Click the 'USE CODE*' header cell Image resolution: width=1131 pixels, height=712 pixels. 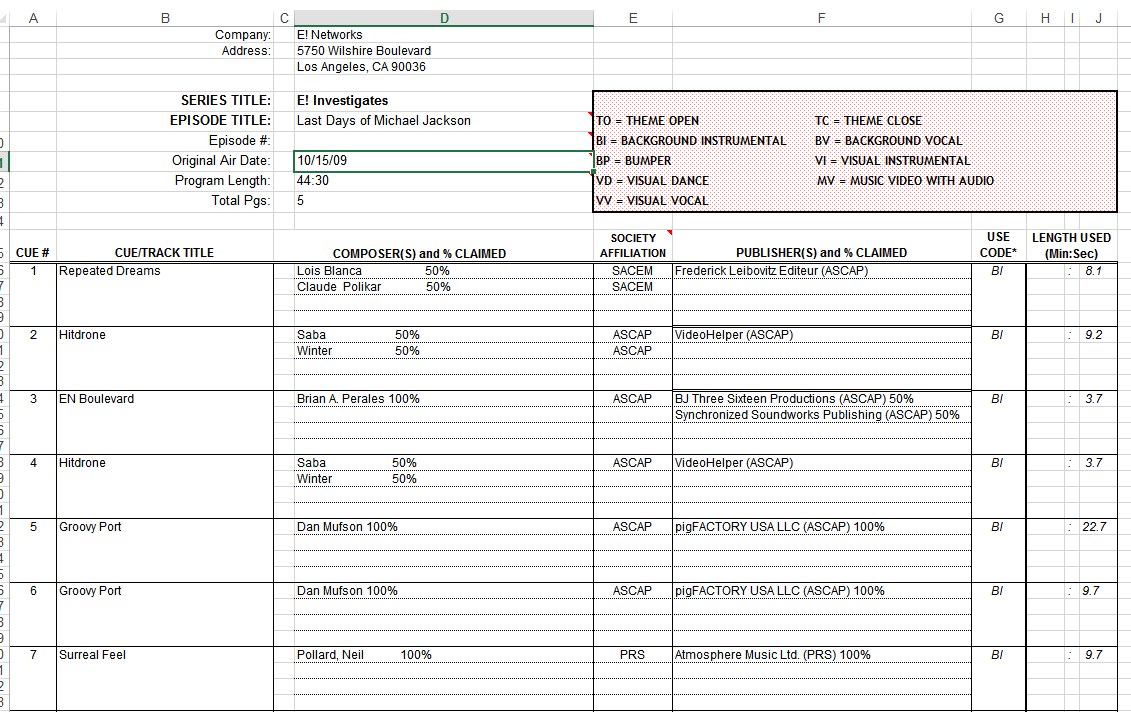(x=998, y=245)
